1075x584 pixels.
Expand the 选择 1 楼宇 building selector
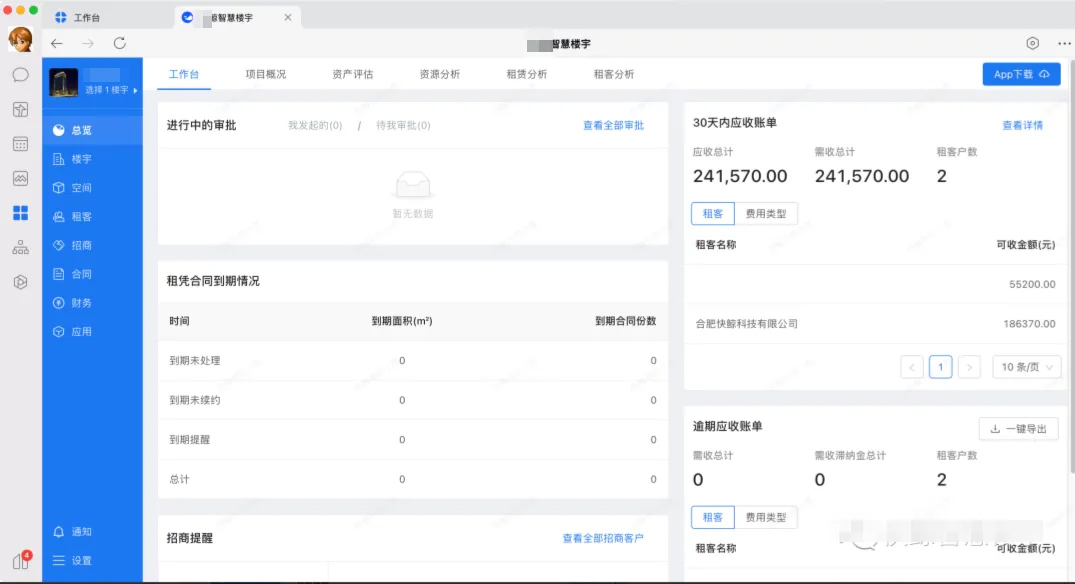(111, 90)
